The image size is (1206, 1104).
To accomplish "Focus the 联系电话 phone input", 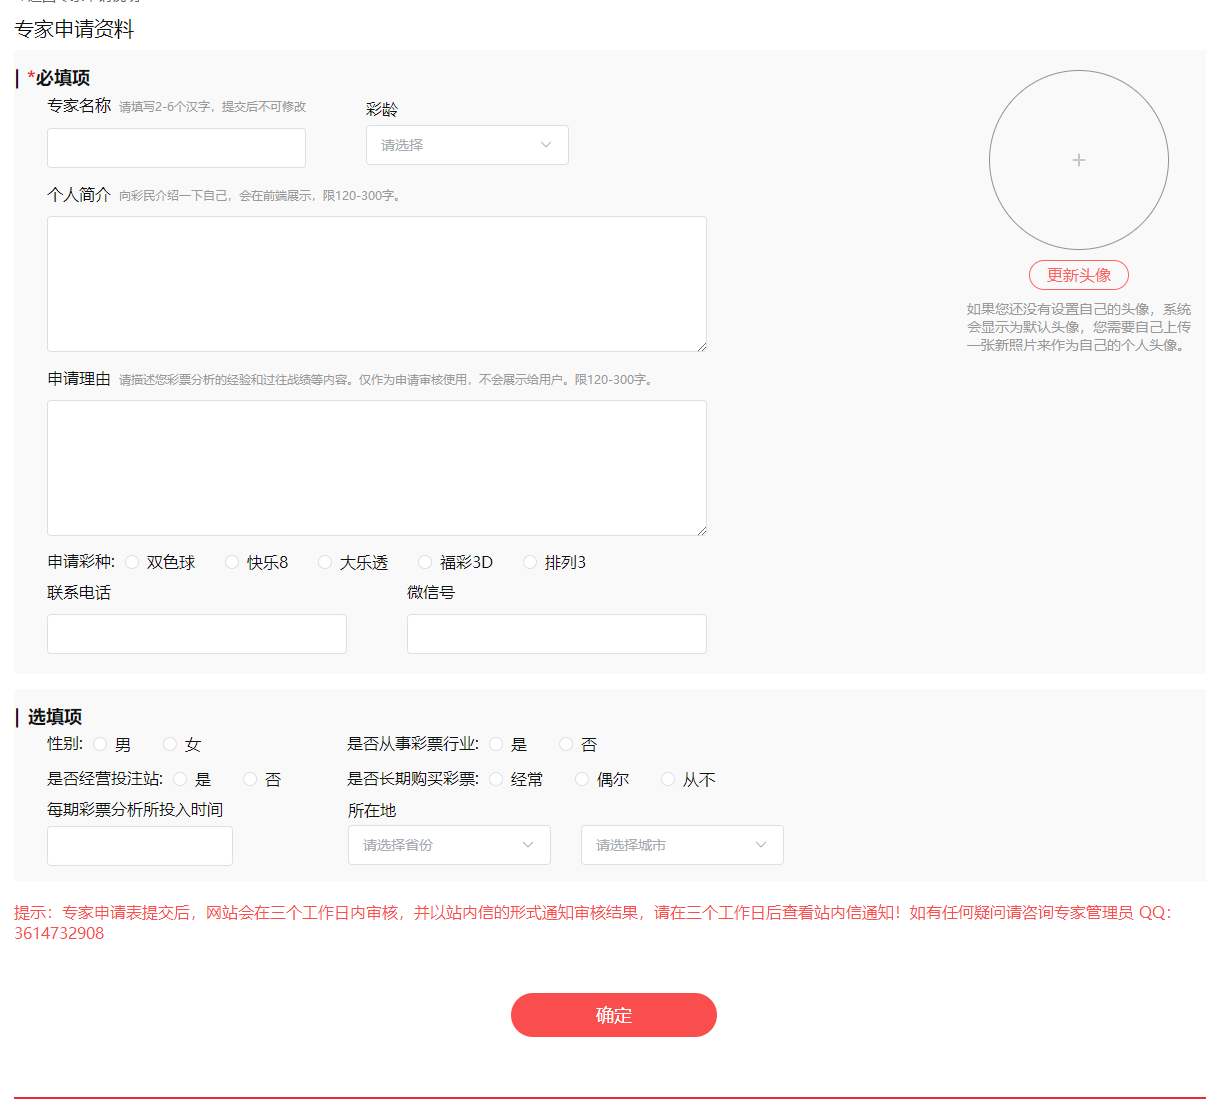I will [x=196, y=633].
